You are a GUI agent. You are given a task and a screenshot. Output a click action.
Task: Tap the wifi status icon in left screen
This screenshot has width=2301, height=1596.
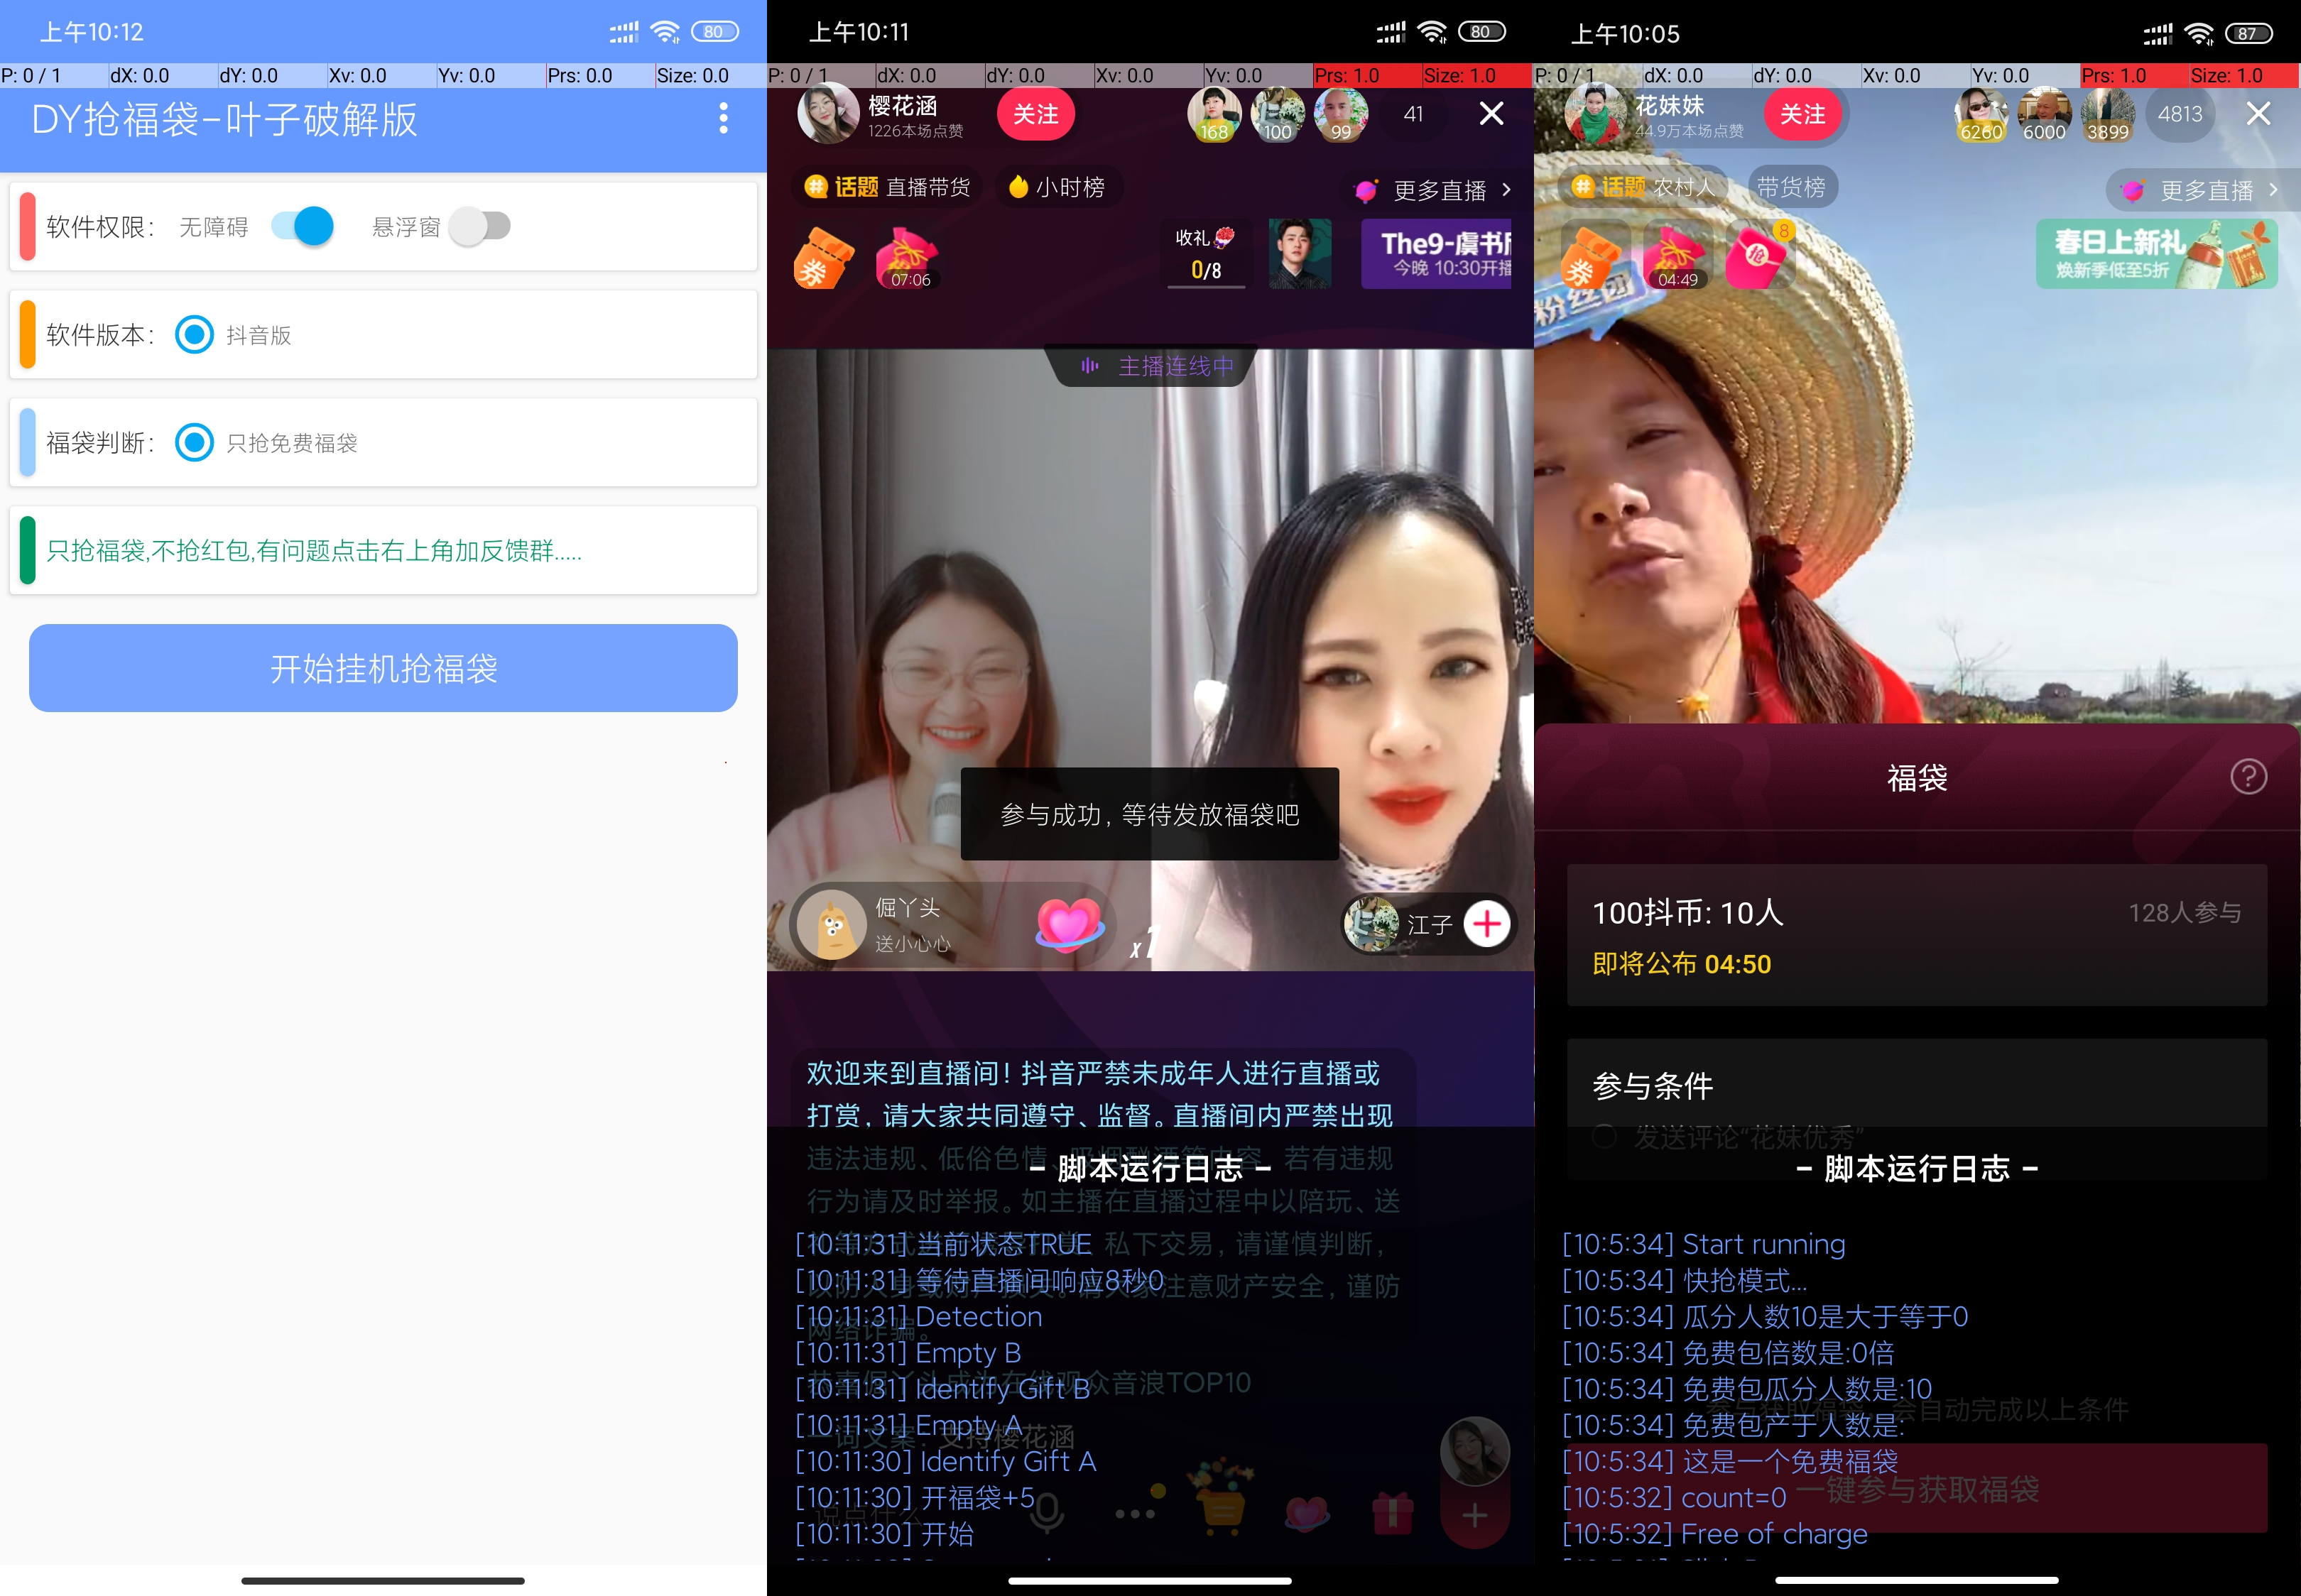665,32
